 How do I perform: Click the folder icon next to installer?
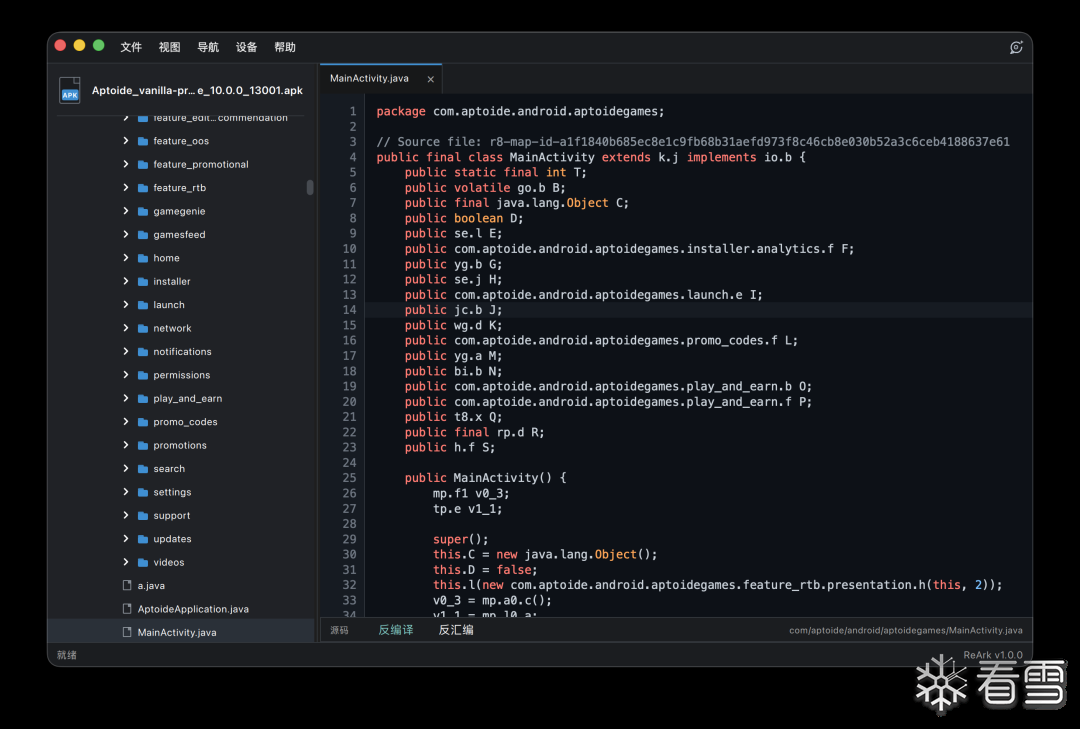click(x=143, y=282)
